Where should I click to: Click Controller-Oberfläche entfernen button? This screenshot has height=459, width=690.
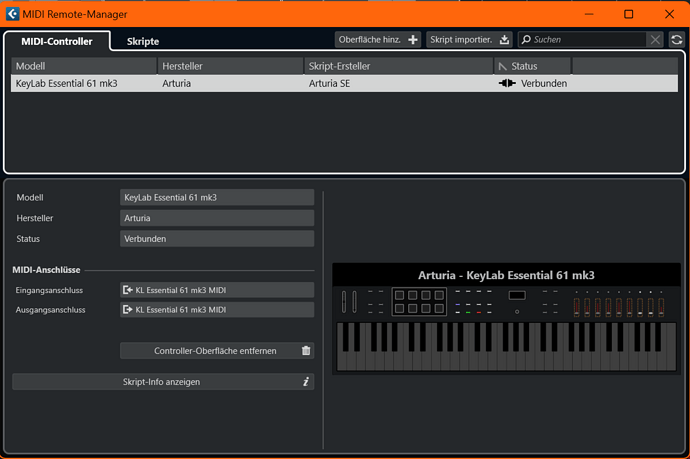point(217,351)
